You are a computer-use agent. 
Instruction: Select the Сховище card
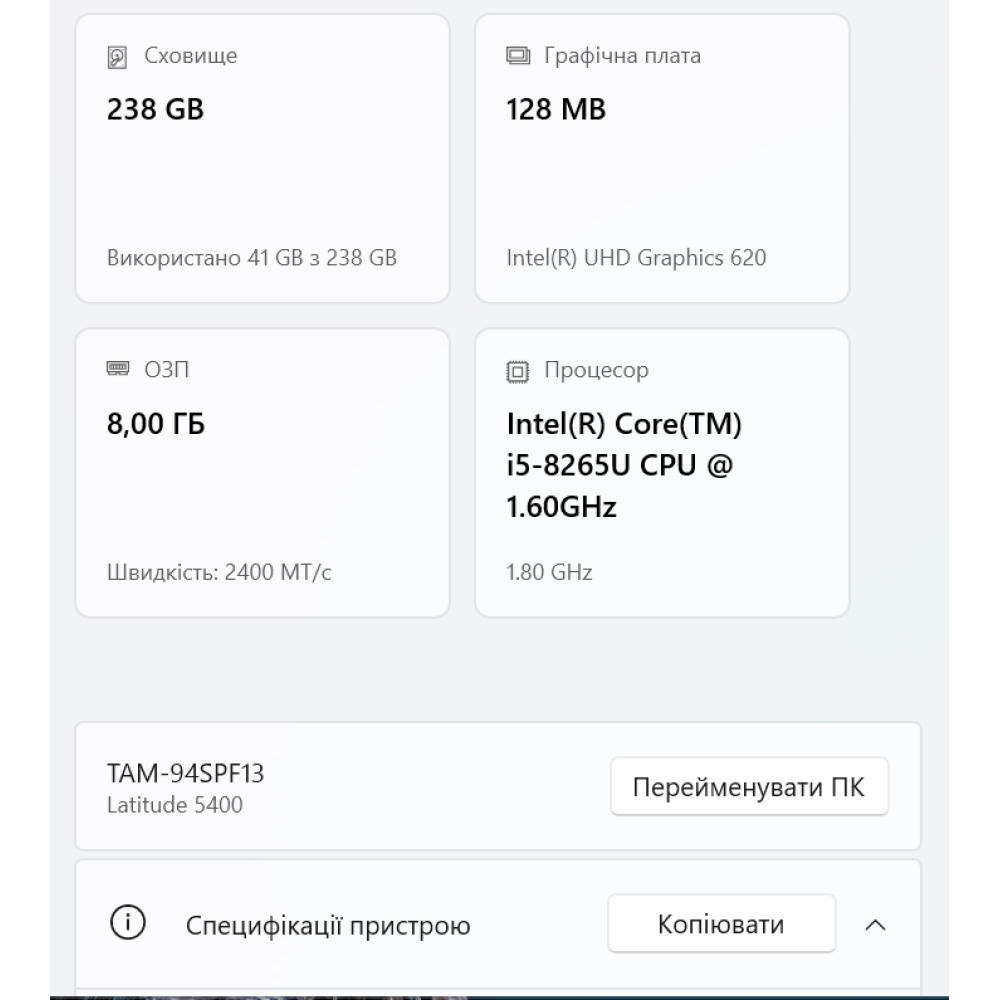point(262,155)
